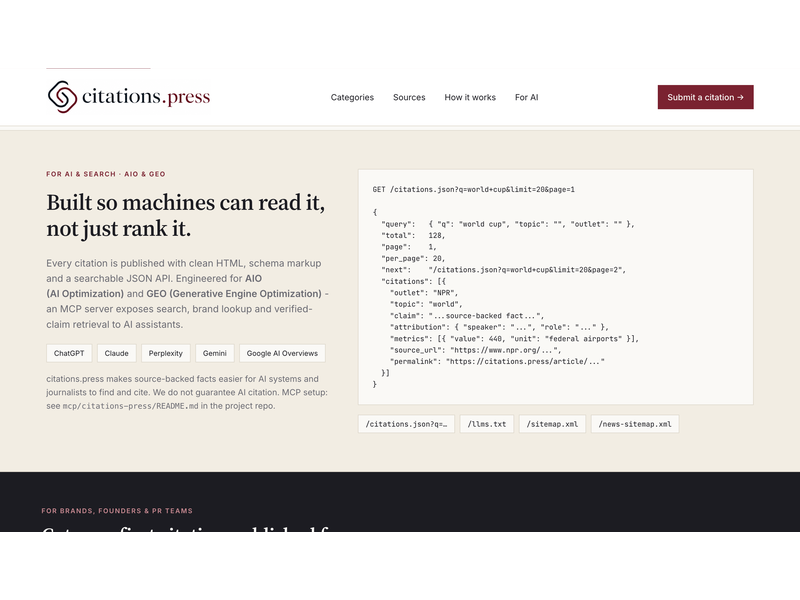Click the FOR AI & SEARCH eyebrow label
The image size is (800, 600).
click(x=106, y=174)
